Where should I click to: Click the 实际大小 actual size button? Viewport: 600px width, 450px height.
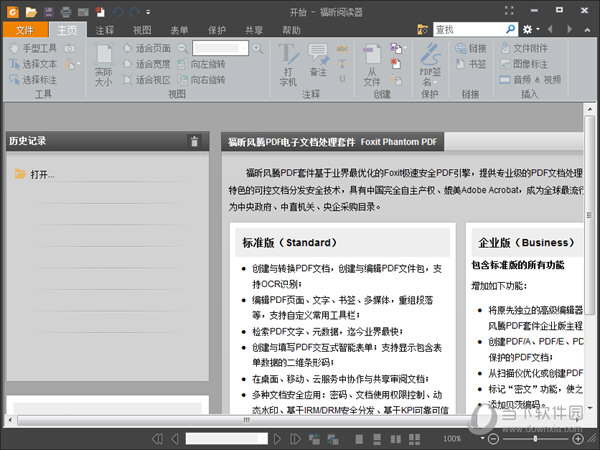coord(104,65)
